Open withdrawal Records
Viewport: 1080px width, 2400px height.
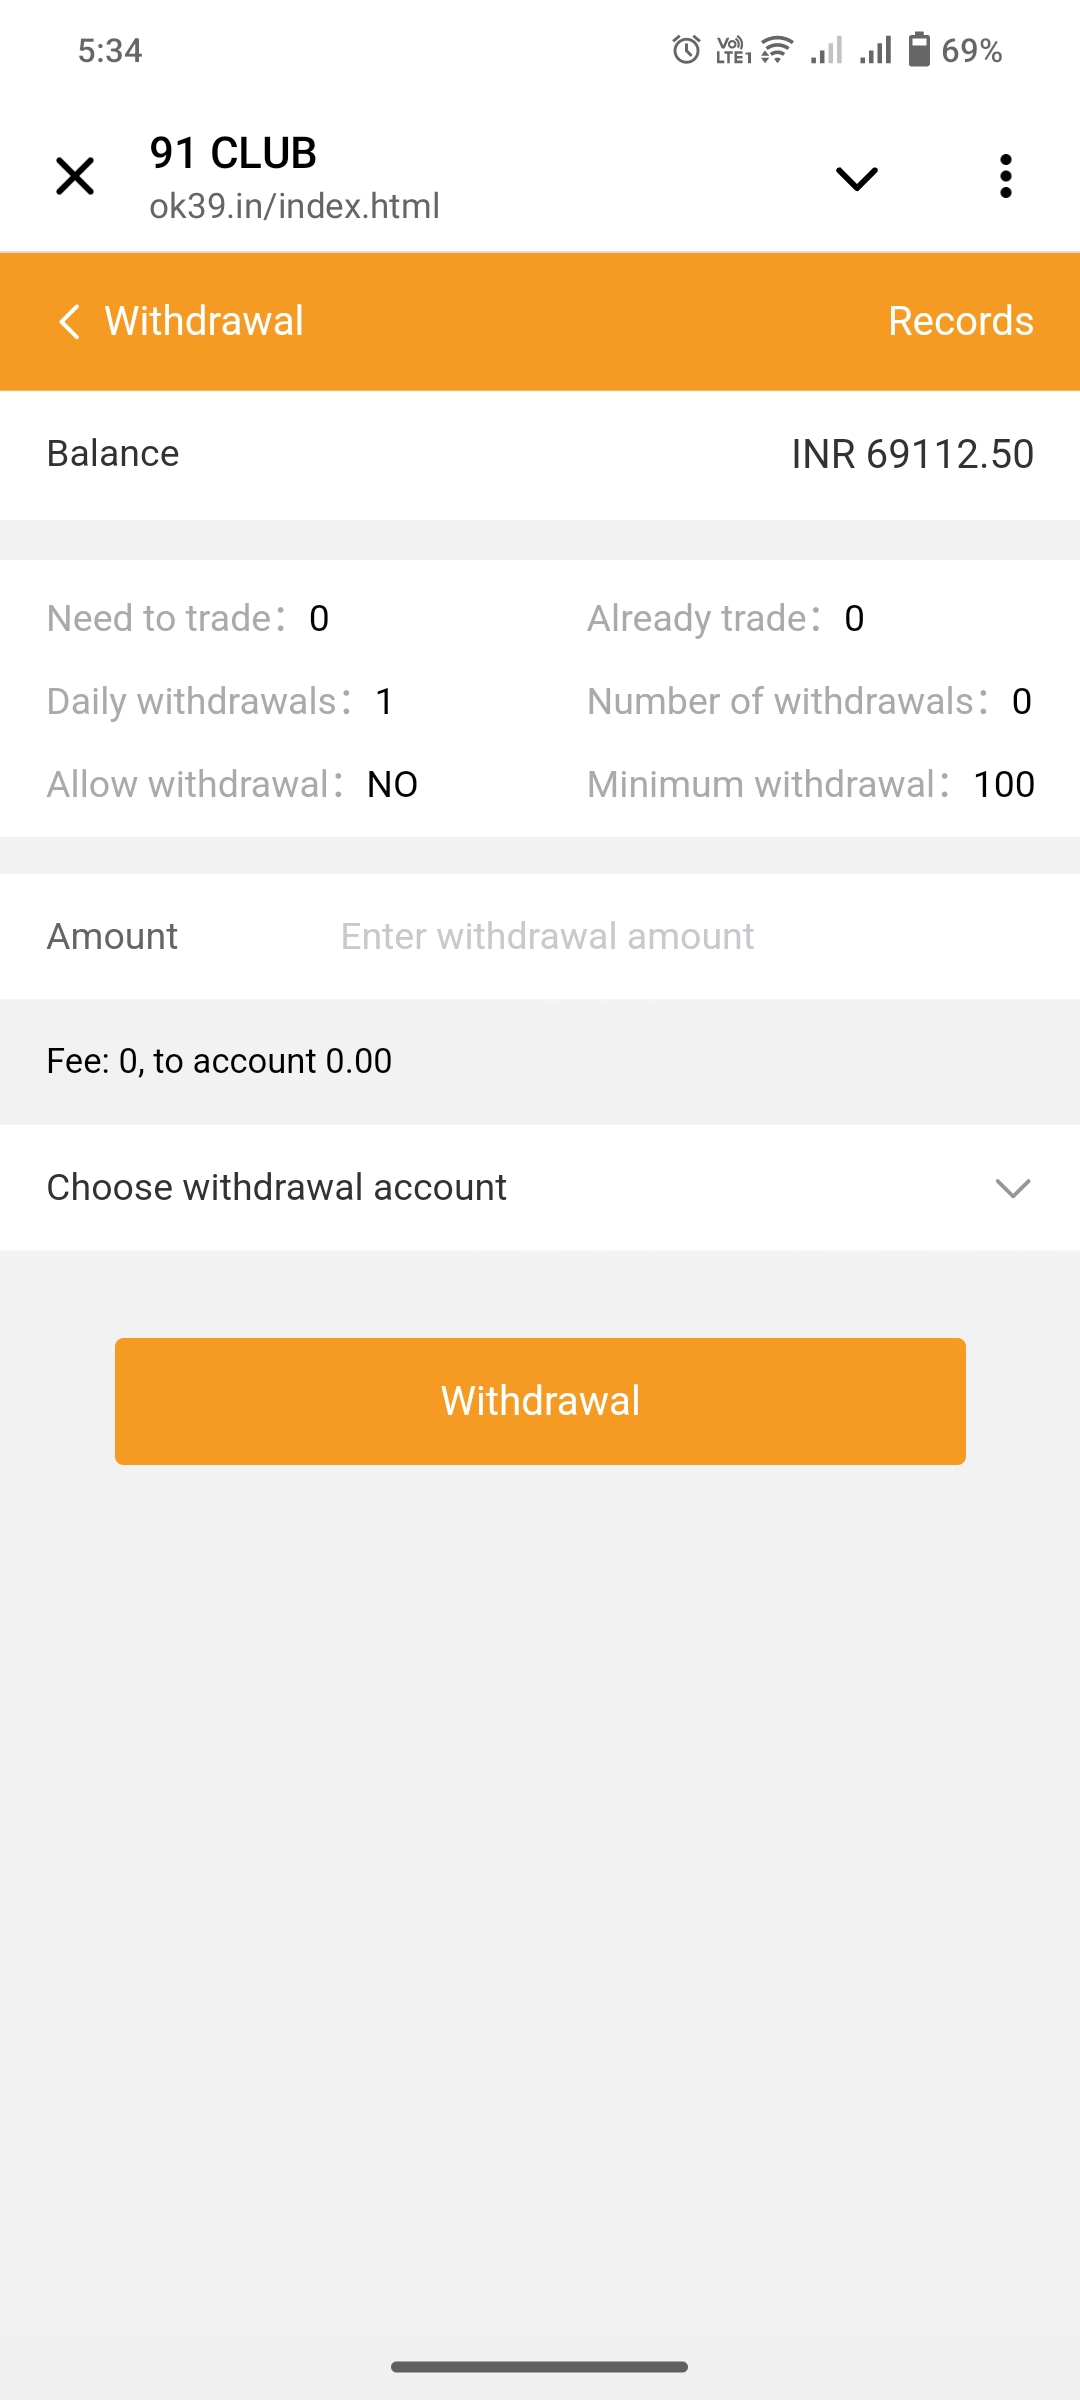pos(960,322)
